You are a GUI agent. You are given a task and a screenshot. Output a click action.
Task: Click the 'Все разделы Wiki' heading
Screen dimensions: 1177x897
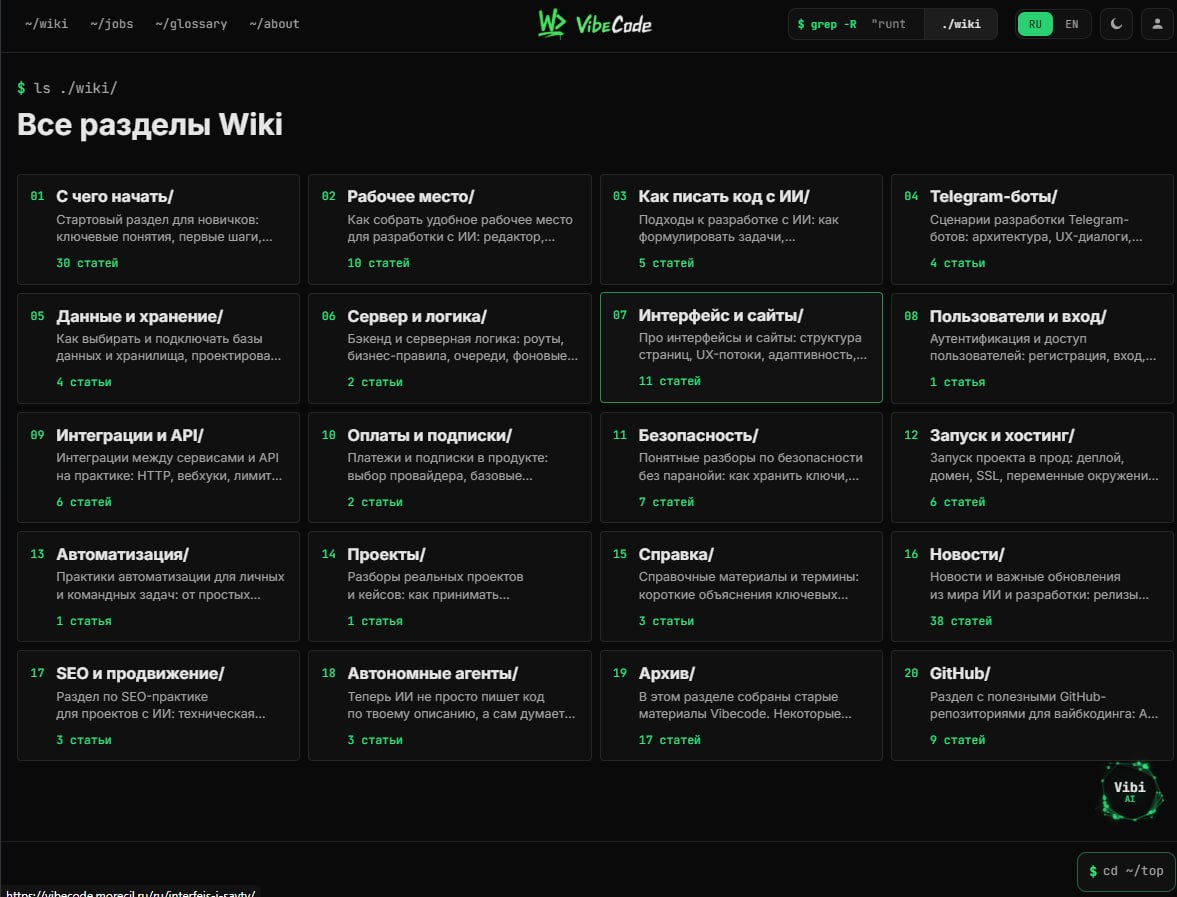pyautogui.click(x=150, y=125)
